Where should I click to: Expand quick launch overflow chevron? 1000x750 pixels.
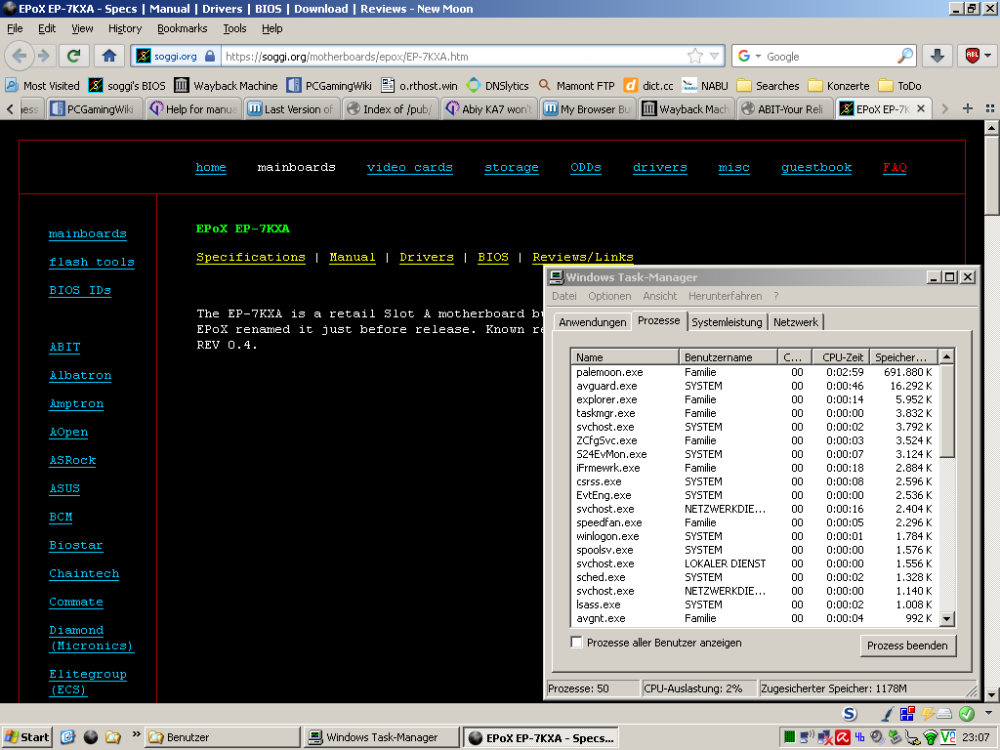point(136,734)
